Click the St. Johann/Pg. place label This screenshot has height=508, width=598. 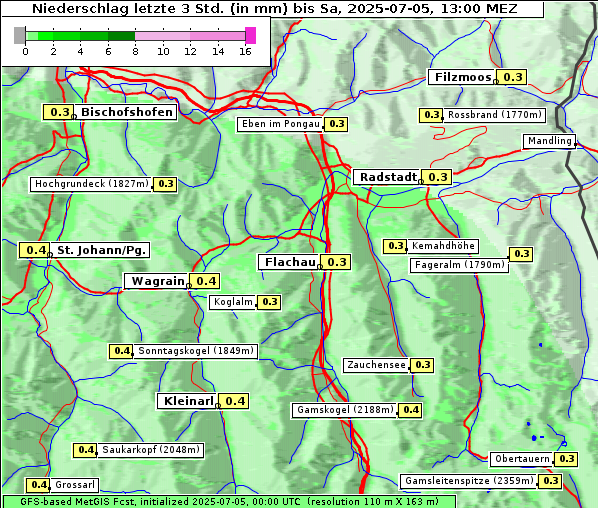click(x=100, y=251)
